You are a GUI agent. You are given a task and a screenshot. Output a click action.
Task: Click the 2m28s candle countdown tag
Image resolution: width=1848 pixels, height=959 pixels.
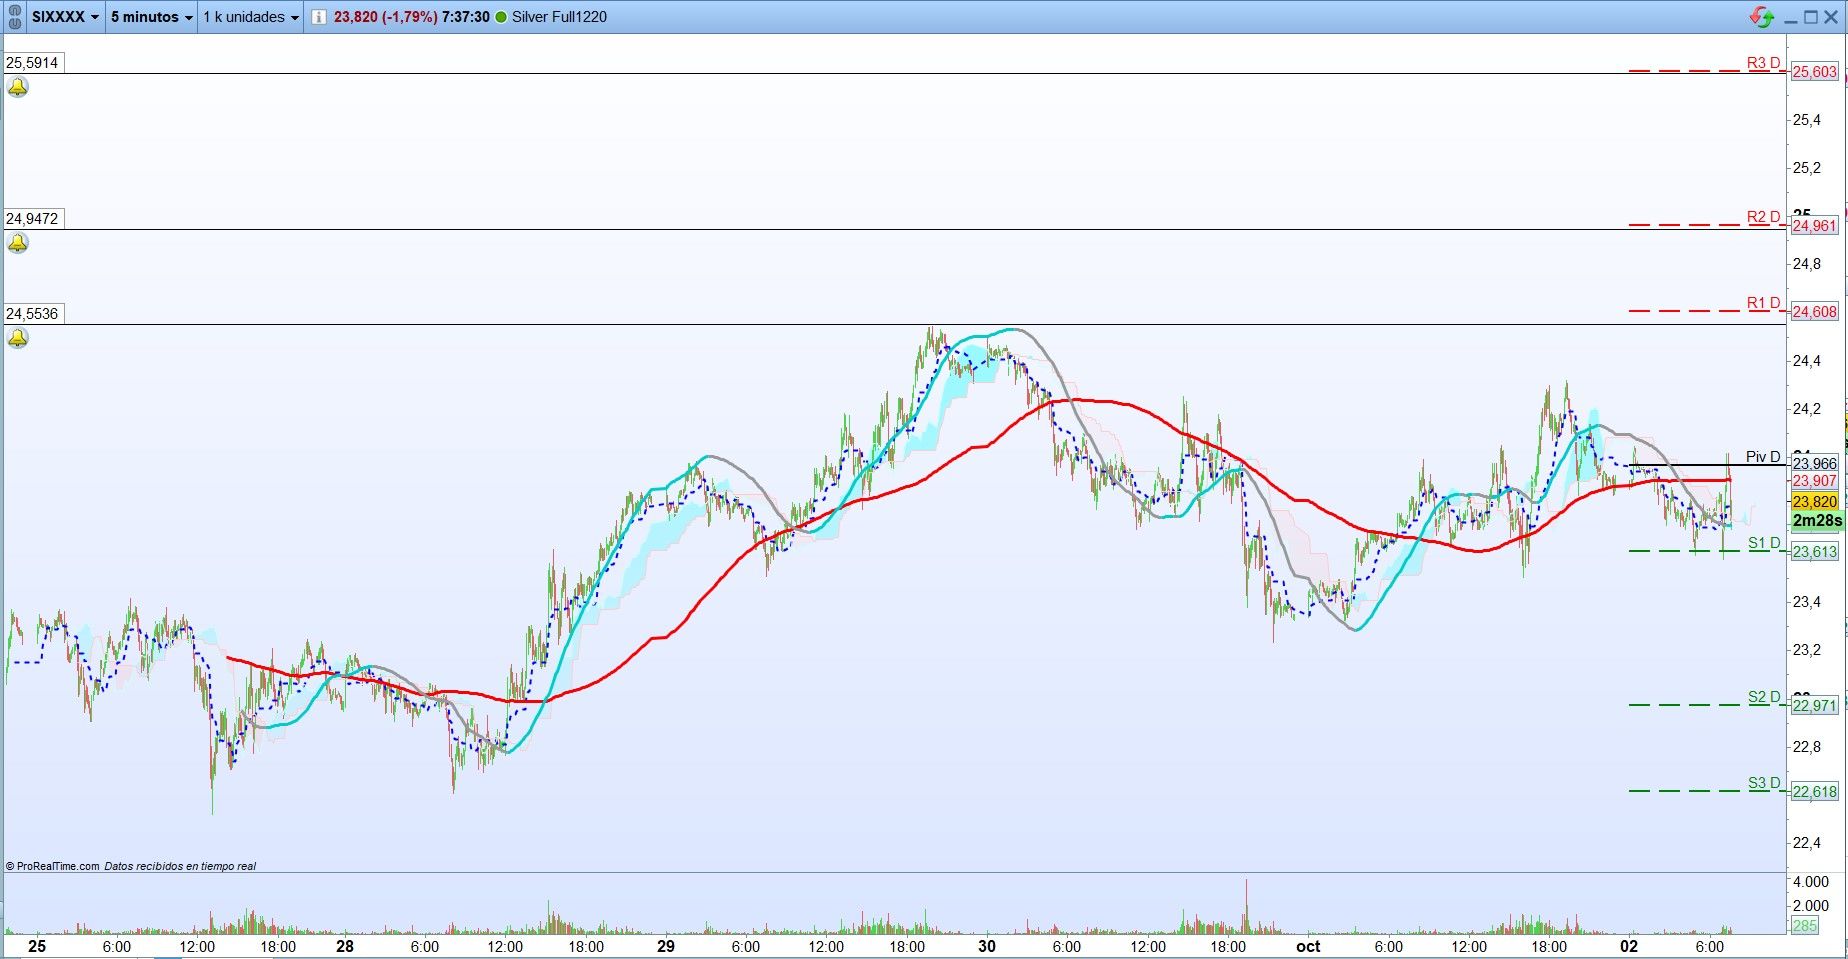point(1817,521)
